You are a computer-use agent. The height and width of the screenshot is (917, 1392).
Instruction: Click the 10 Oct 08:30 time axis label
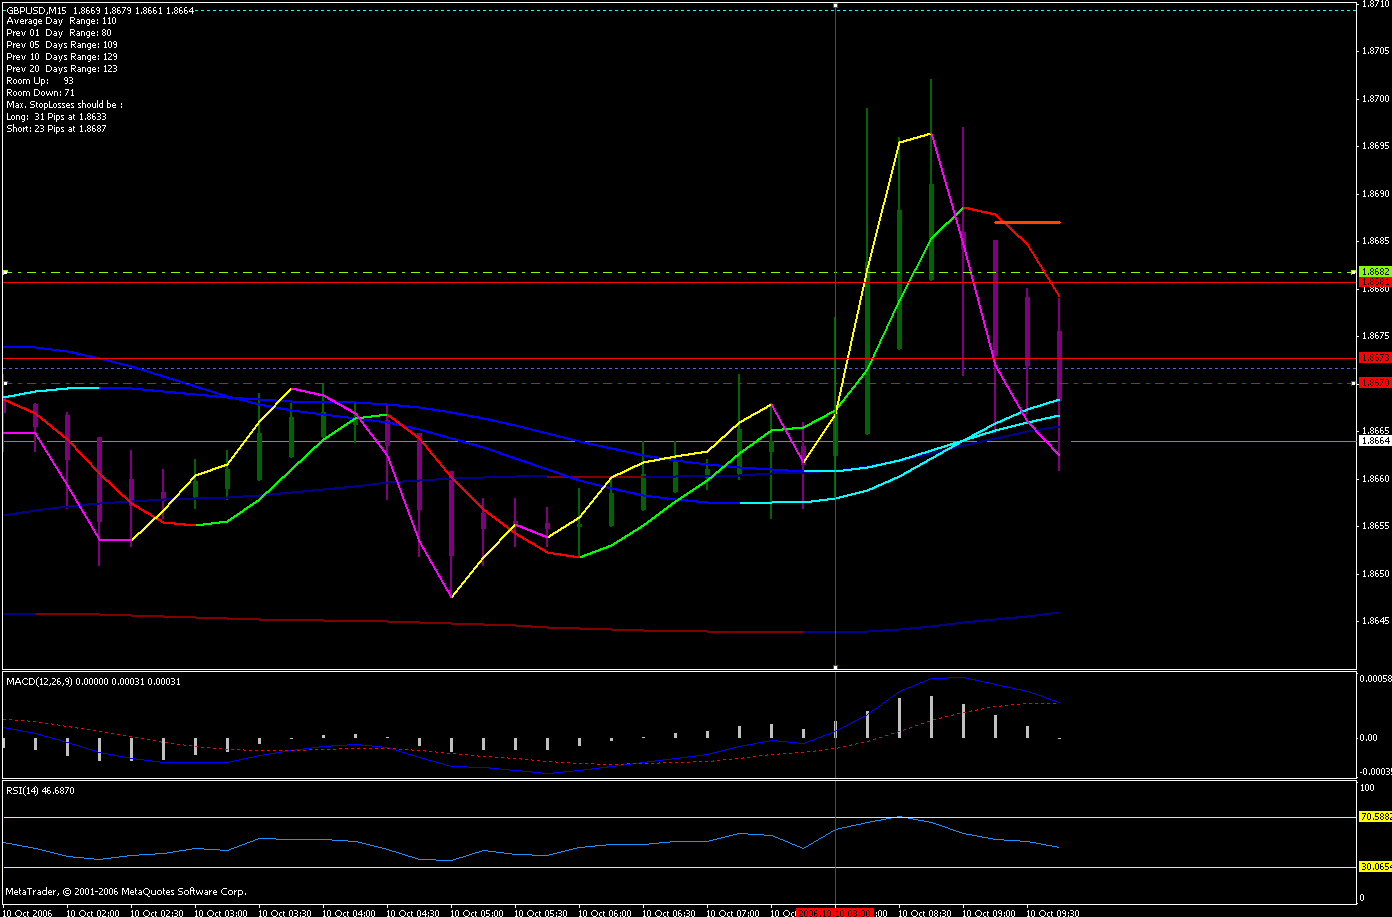pyautogui.click(x=924, y=912)
